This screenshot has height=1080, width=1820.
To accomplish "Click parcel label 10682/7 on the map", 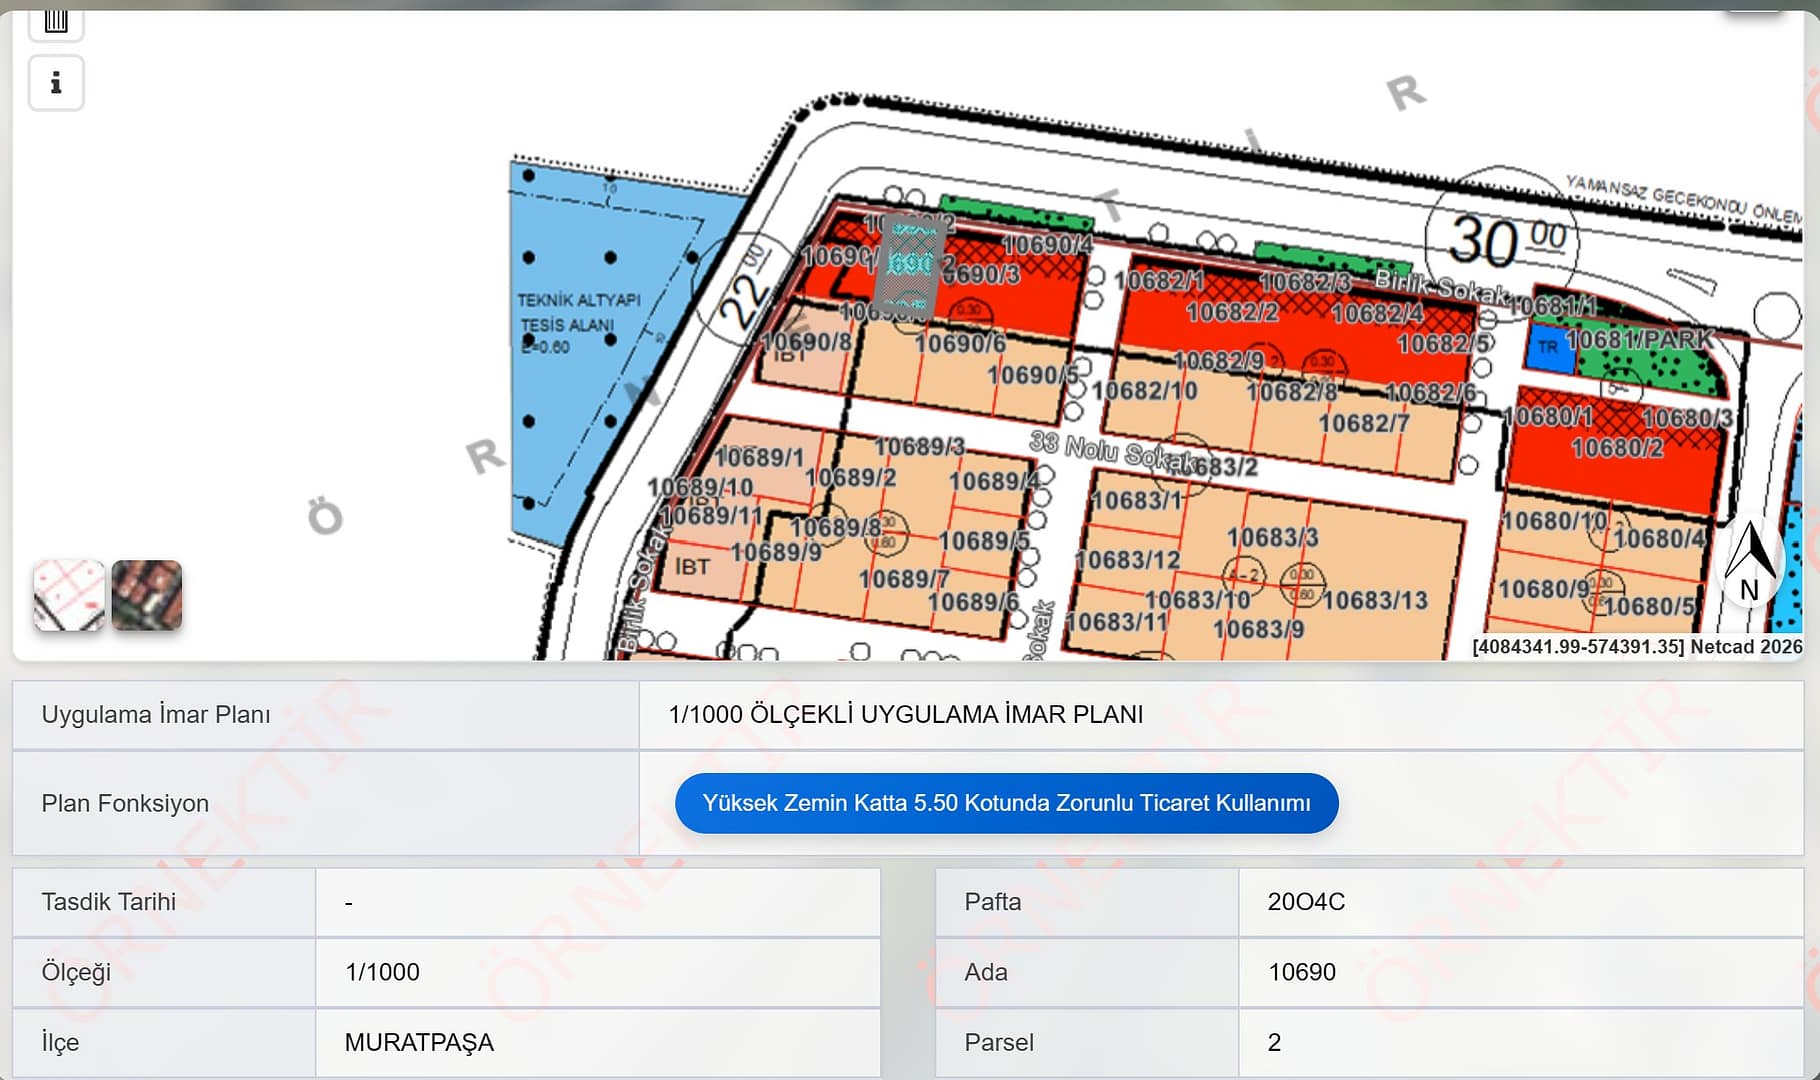I will 1364,424.
